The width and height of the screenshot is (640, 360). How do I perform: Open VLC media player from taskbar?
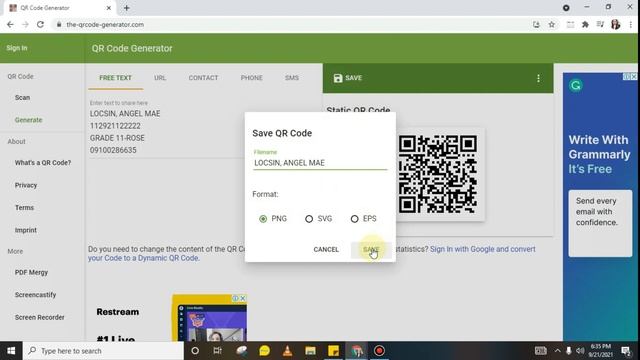(x=287, y=351)
